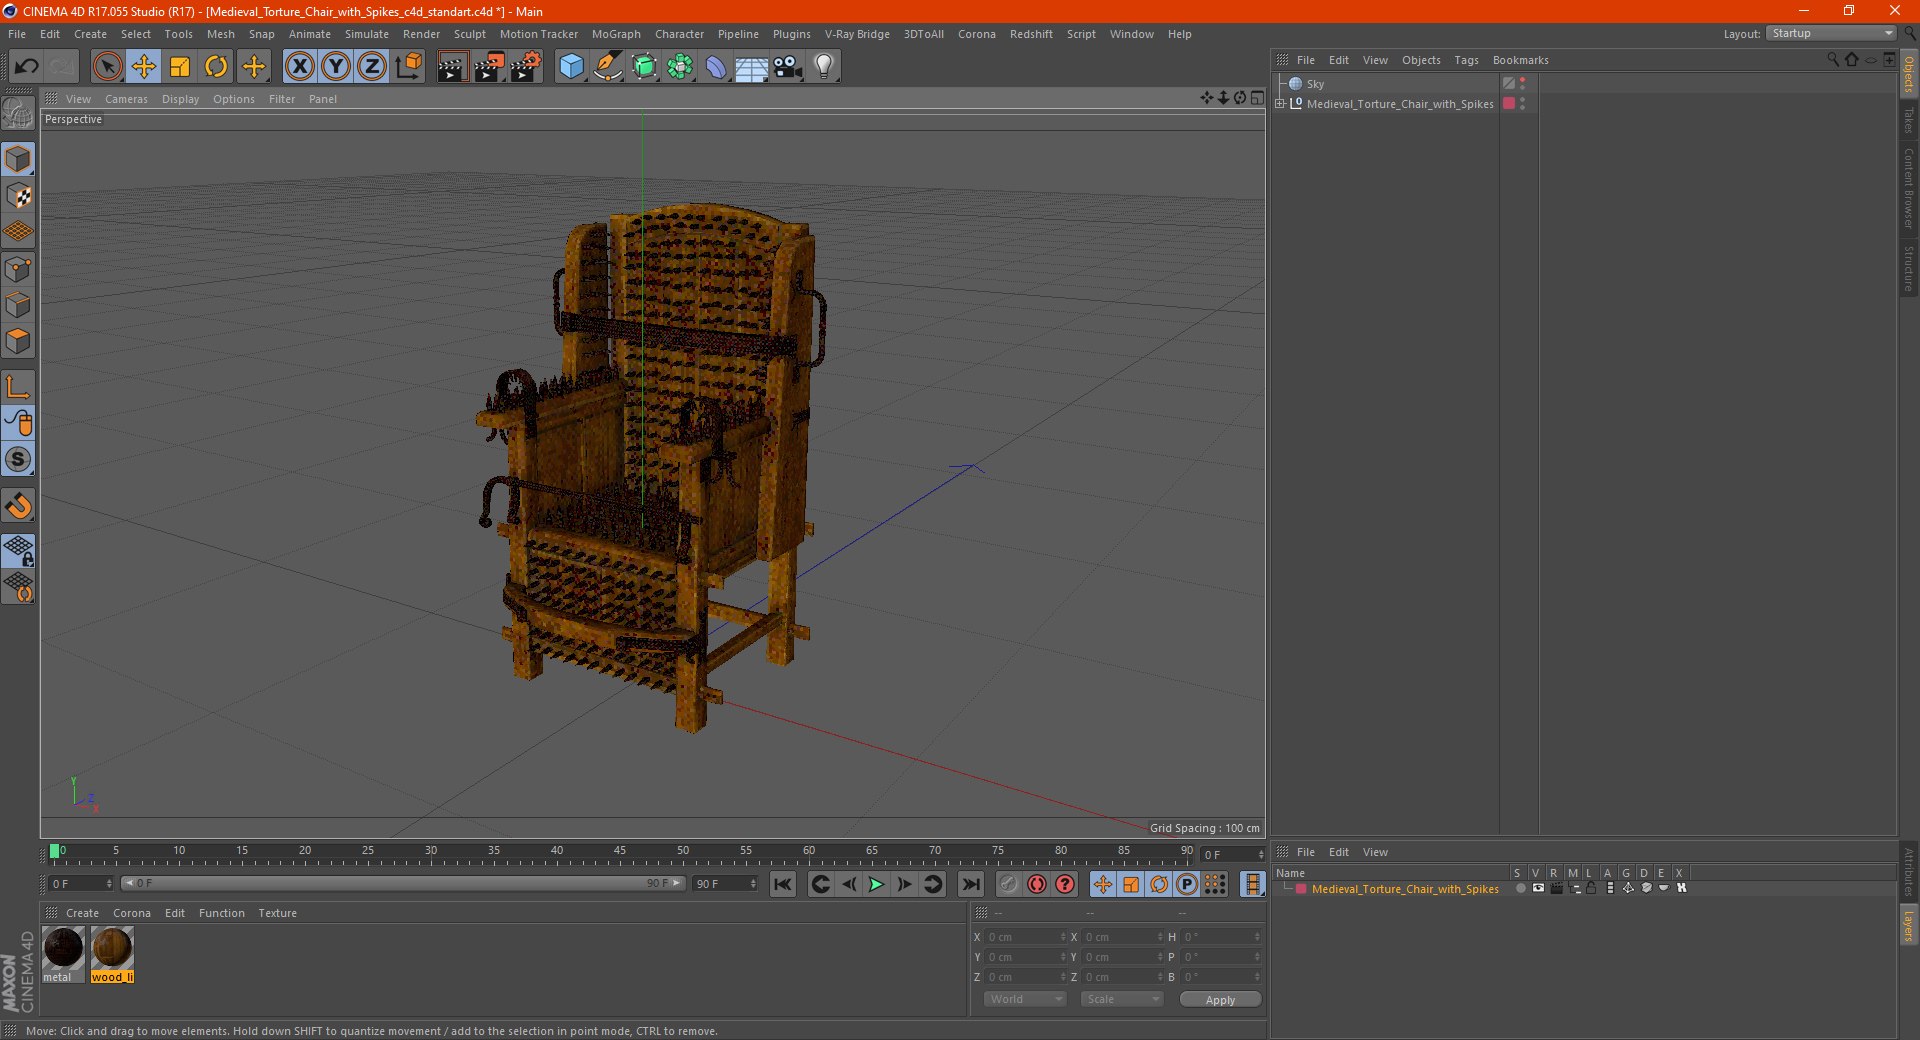Click the frame range preview slider
This screenshot has width=1920, height=1040.
click(402, 884)
